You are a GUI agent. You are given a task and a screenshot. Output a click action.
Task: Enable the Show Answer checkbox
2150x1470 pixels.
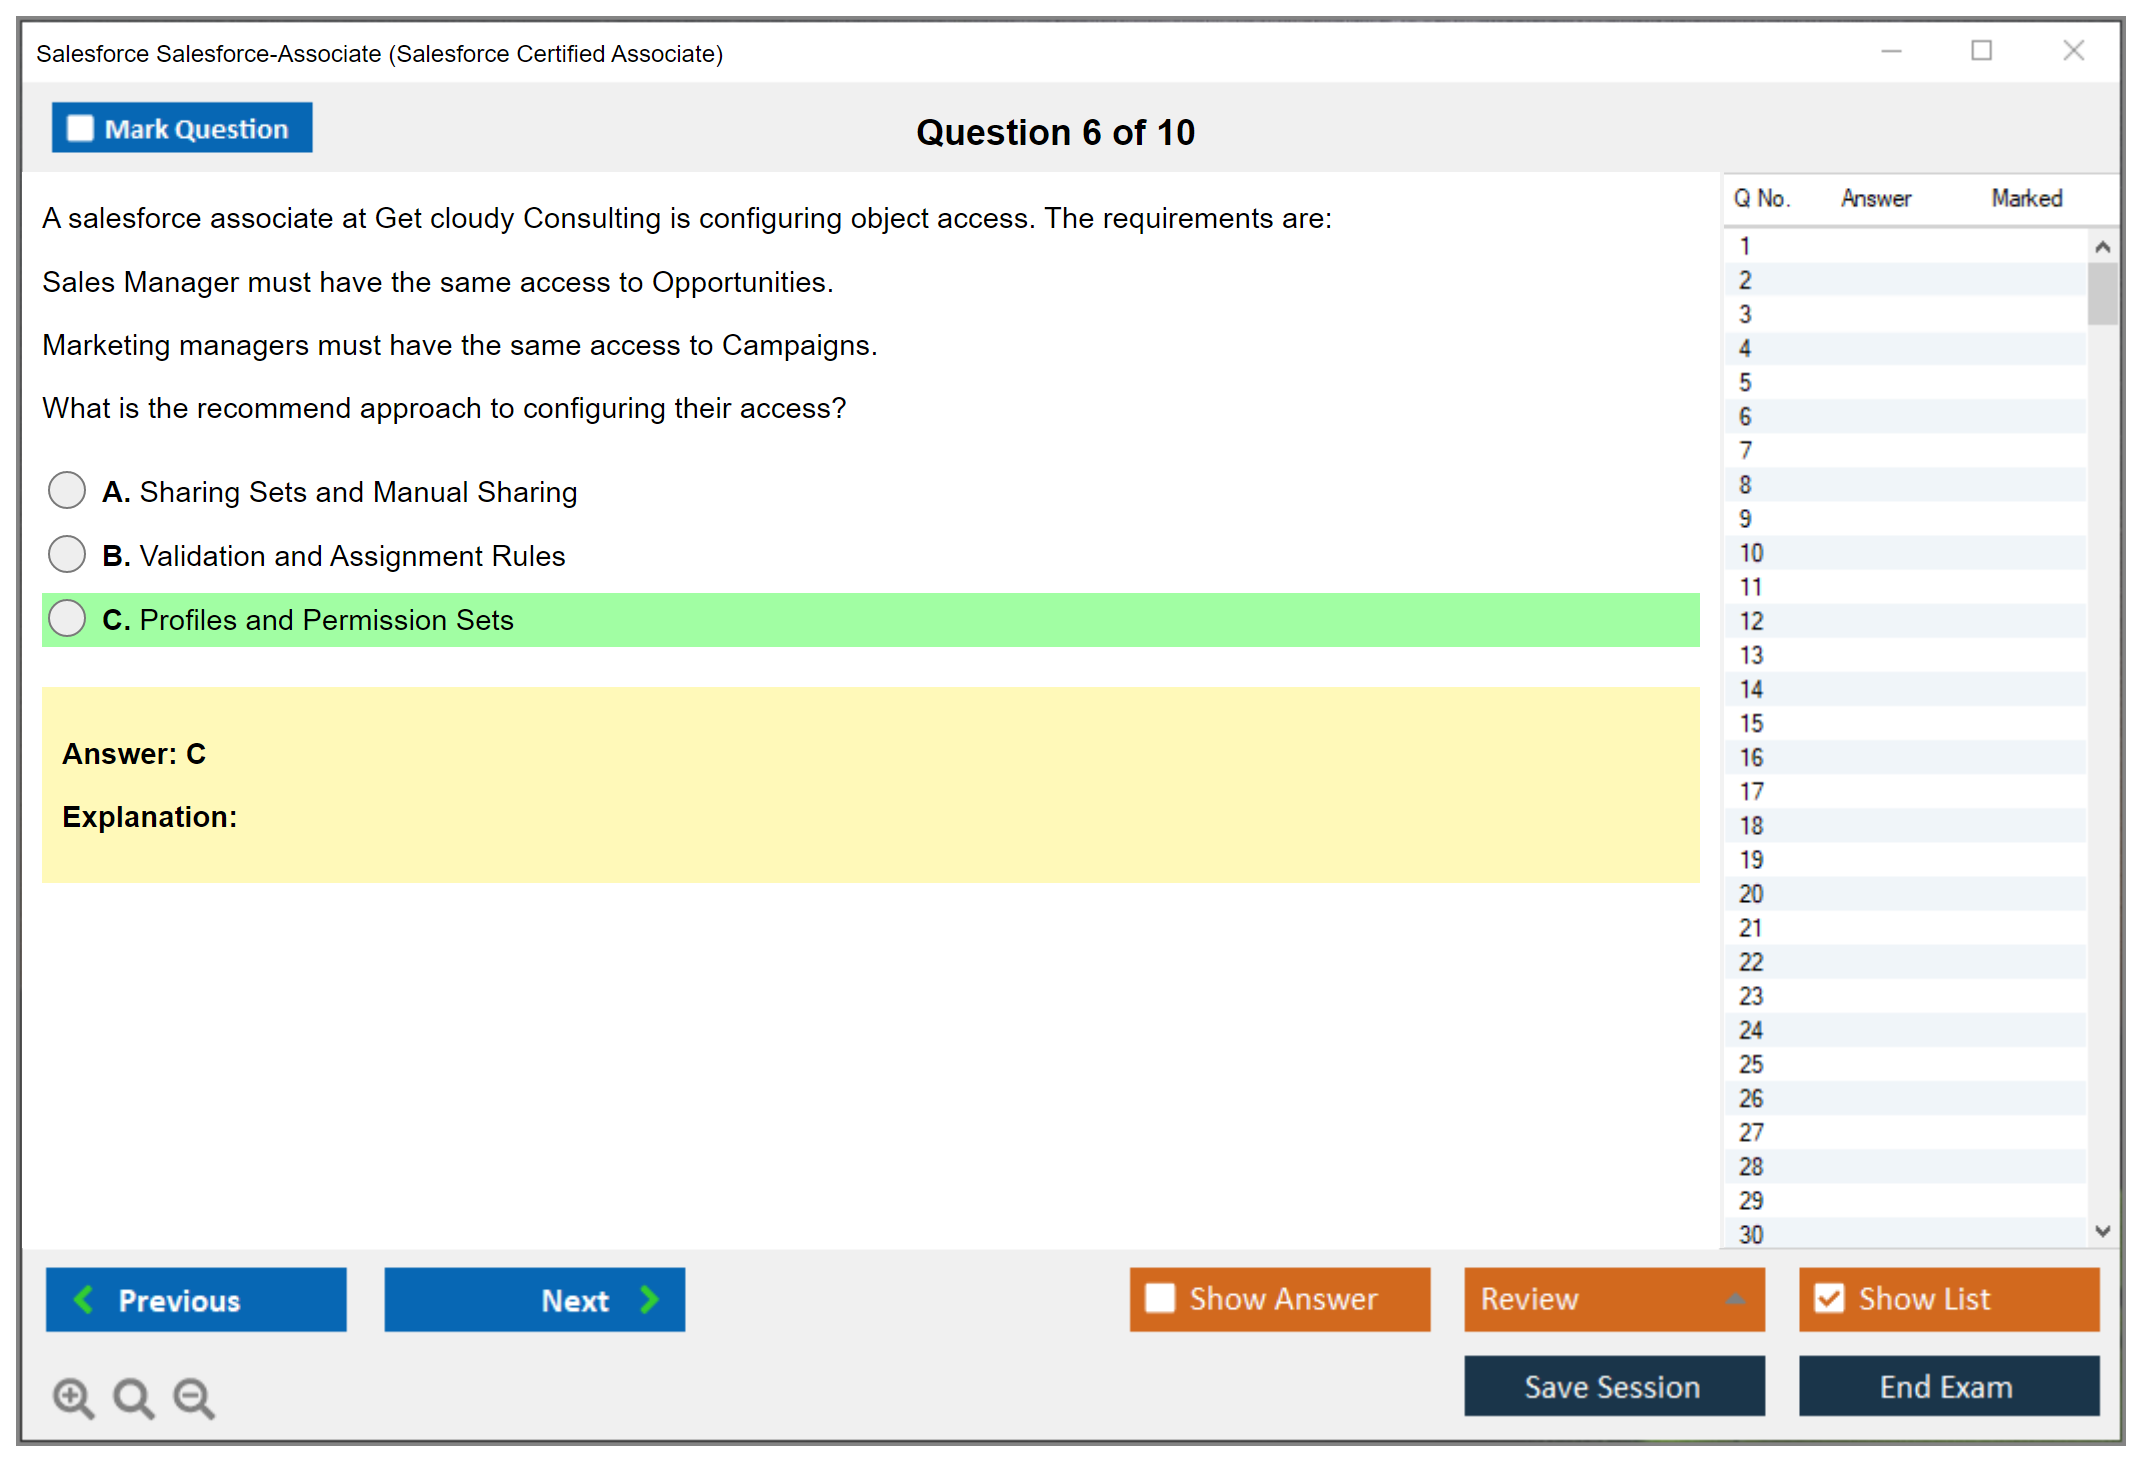(x=1160, y=1298)
